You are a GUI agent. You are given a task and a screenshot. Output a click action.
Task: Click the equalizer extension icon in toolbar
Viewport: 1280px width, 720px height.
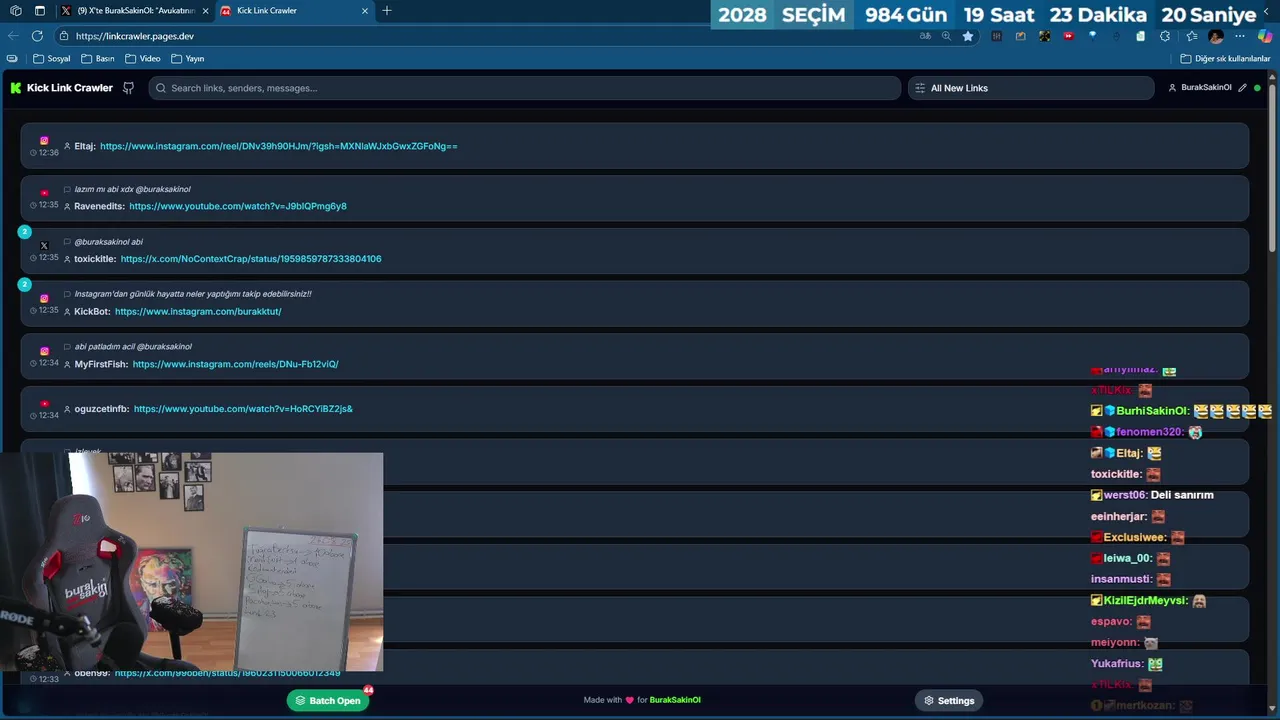pos(996,36)
